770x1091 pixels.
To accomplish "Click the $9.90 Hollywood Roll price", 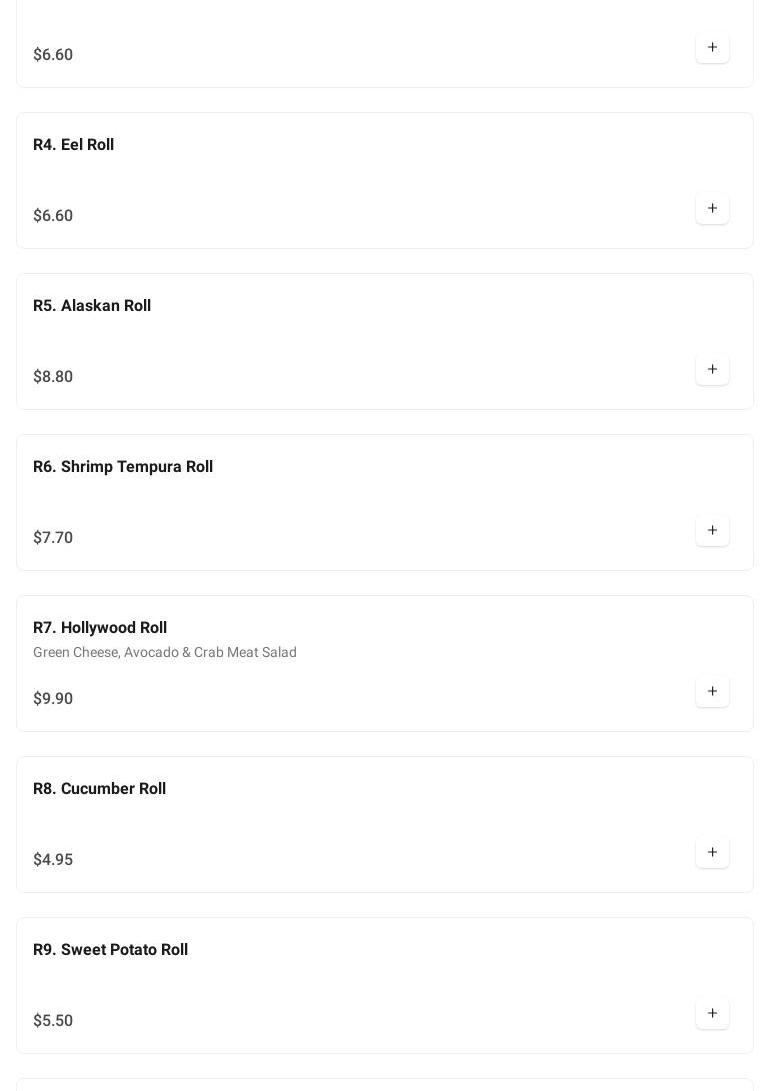I will (x=53, y=699).
